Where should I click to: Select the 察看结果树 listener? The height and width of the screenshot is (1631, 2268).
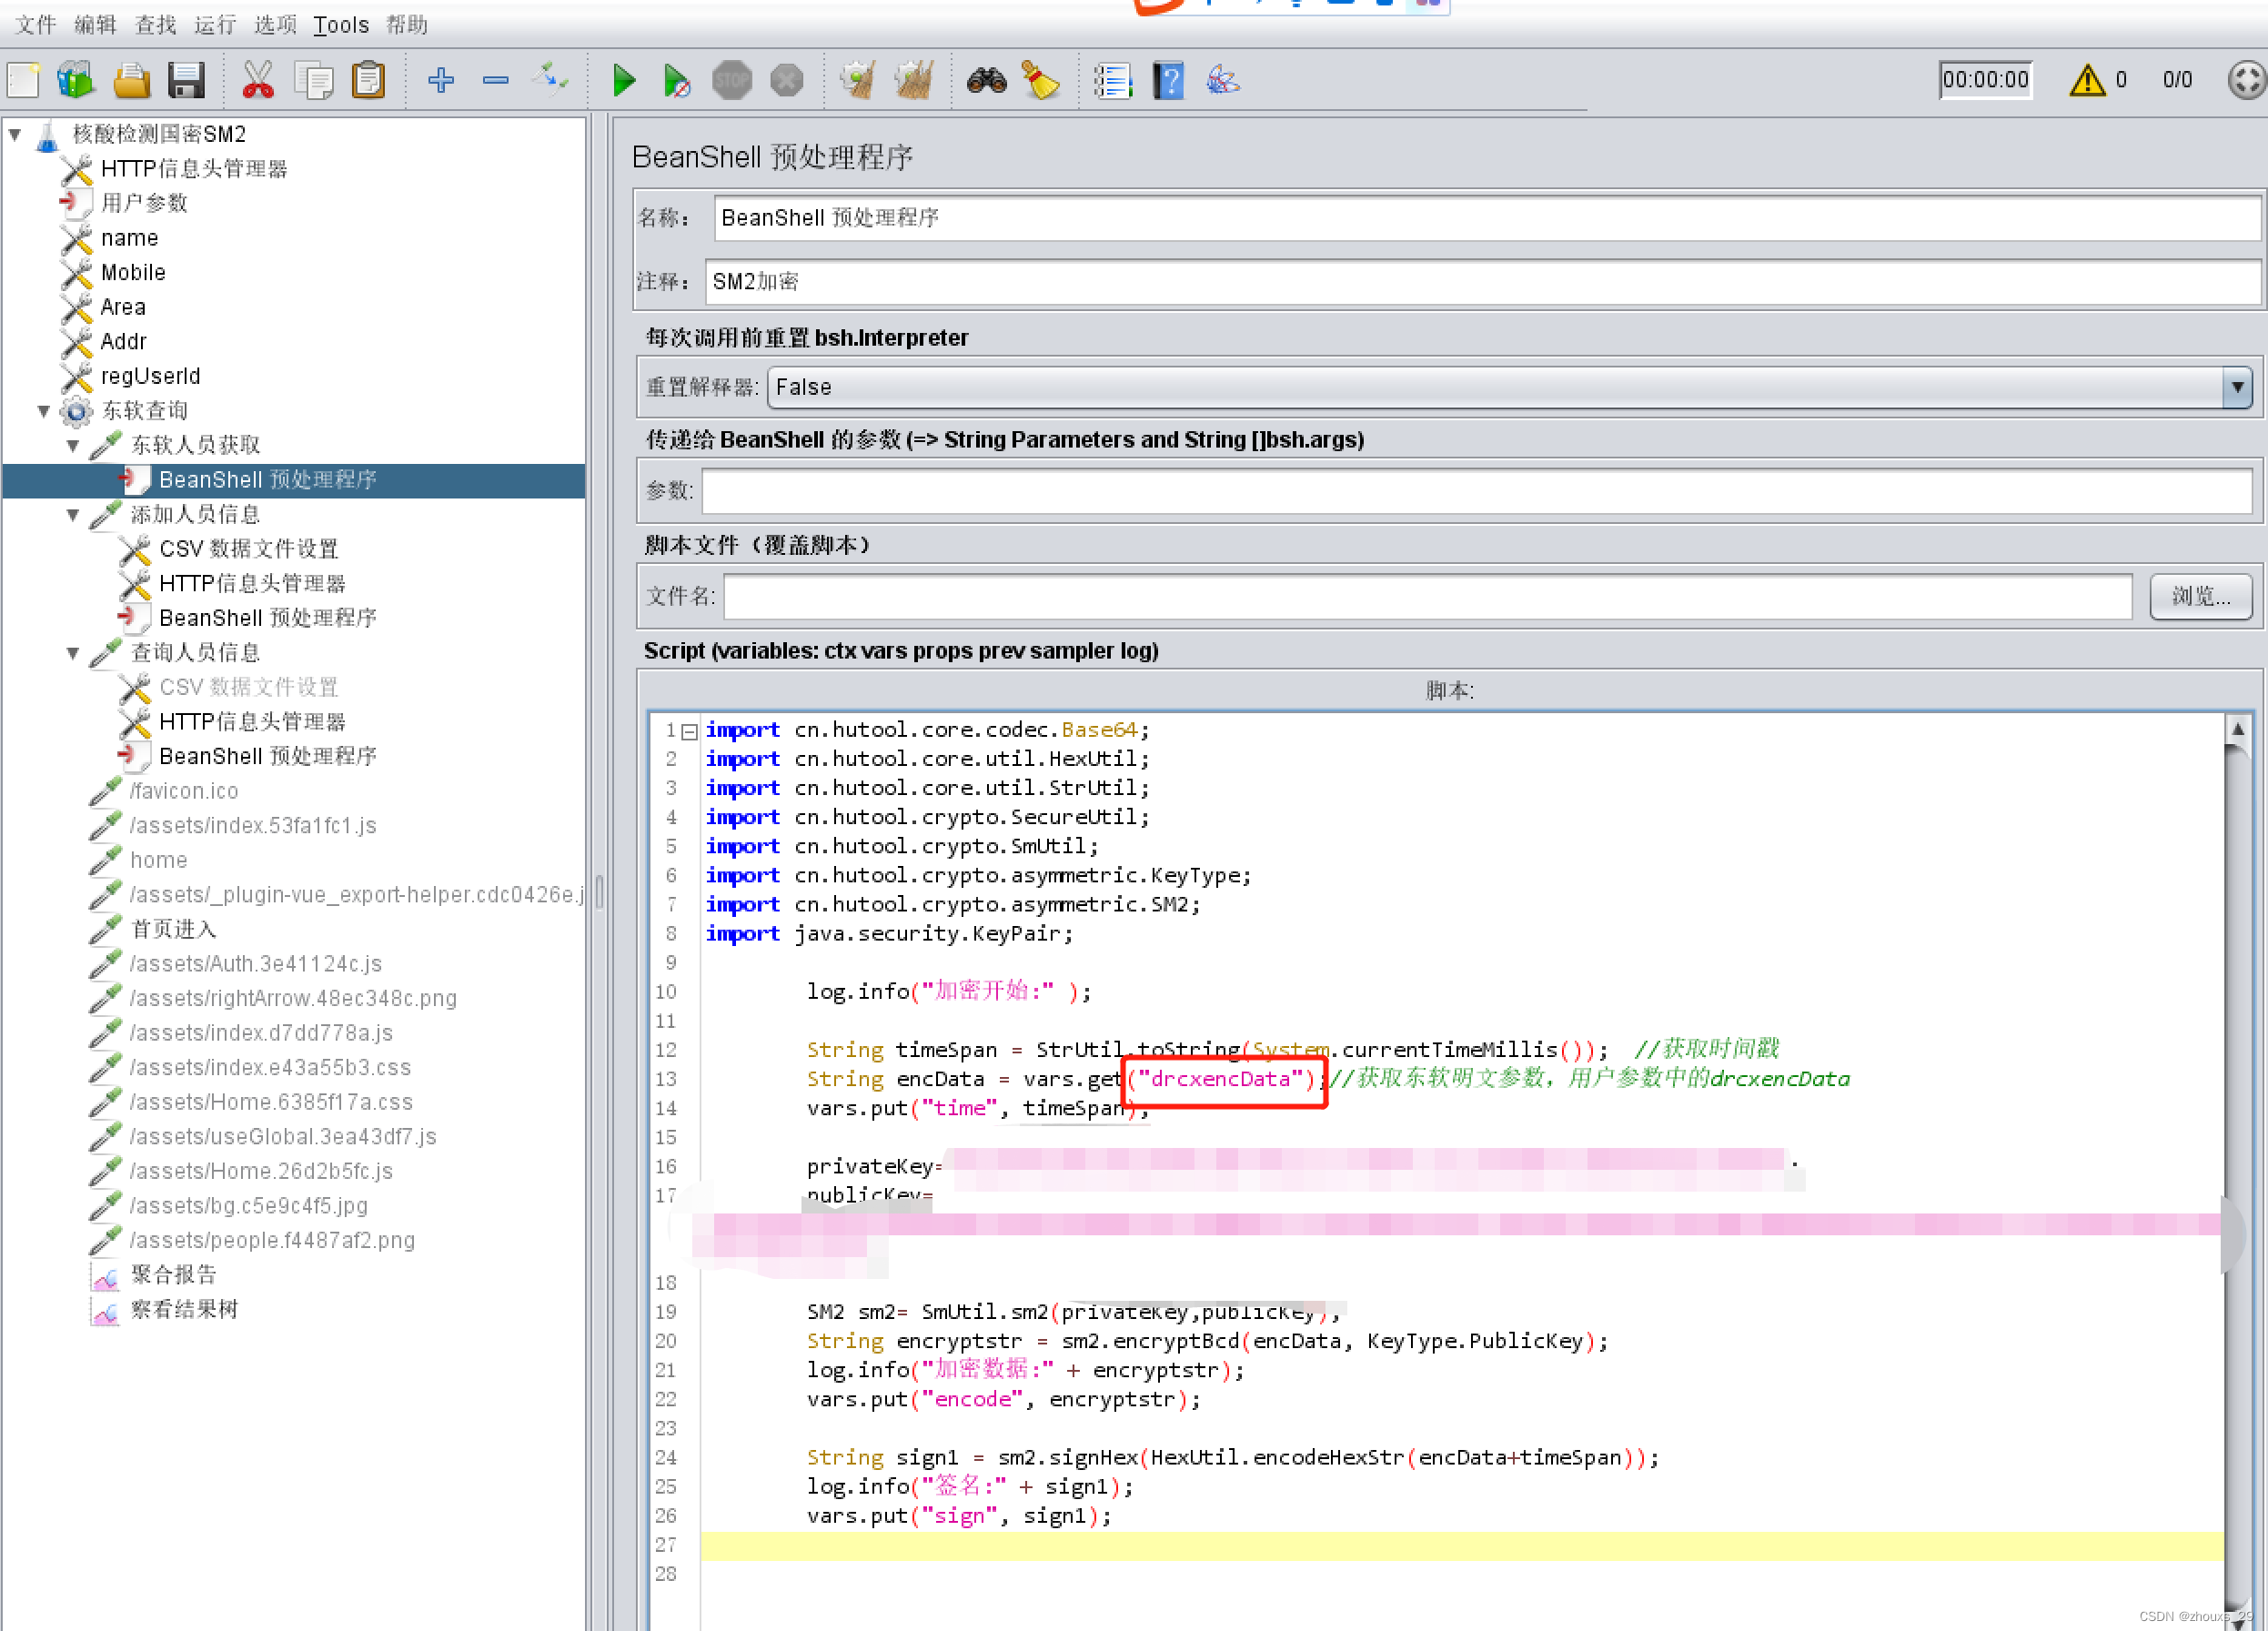point(184,1309)
